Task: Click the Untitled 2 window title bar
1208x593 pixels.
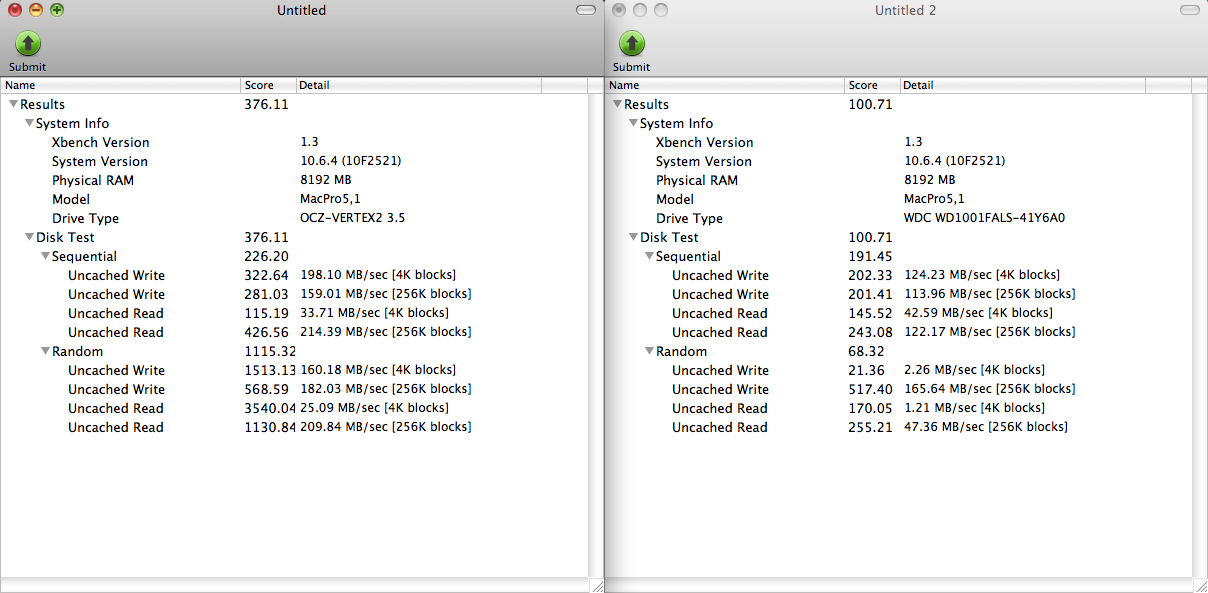Action: [x=905, y=10]
